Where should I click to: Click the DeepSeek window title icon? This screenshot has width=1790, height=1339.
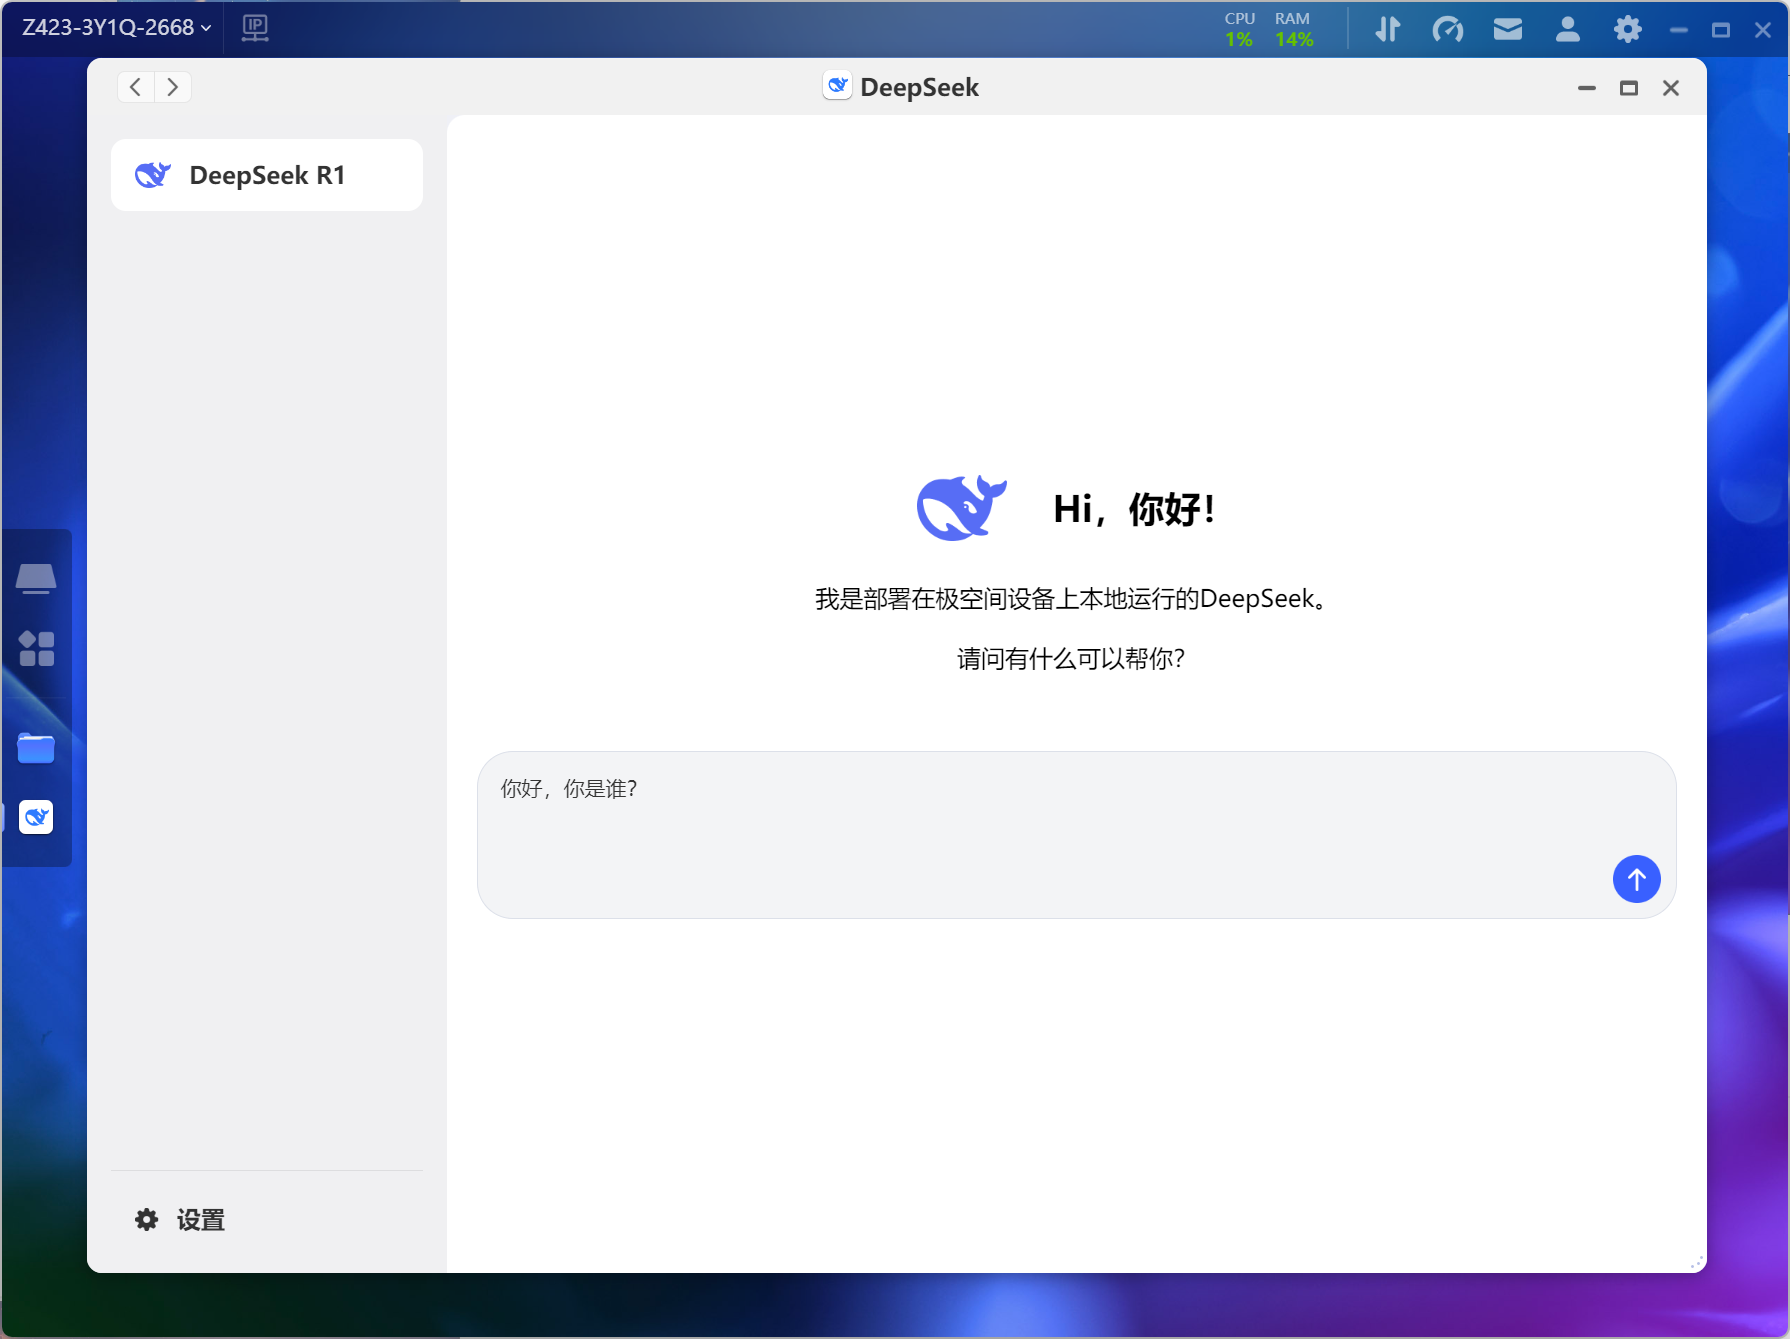837,86
